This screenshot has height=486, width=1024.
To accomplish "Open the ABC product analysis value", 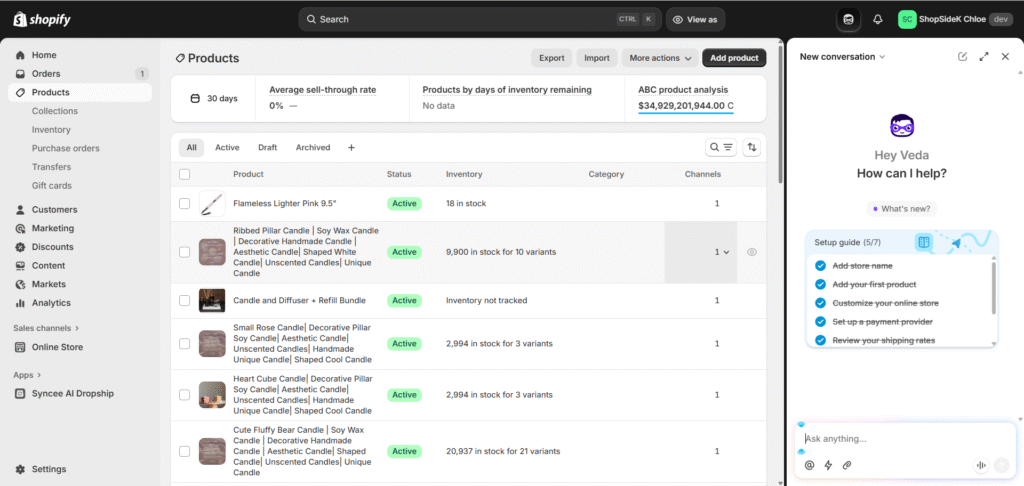I will coord(686,106).
